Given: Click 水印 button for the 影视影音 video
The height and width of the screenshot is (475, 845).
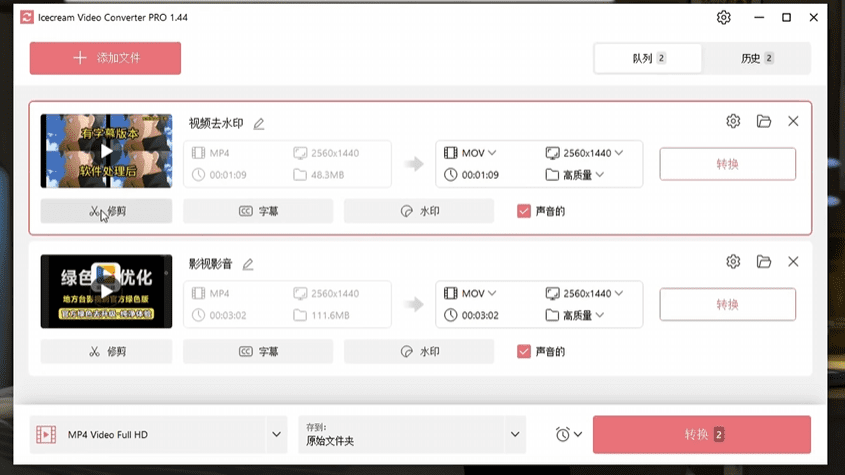Looking at the screenshot, I should 419,352.
